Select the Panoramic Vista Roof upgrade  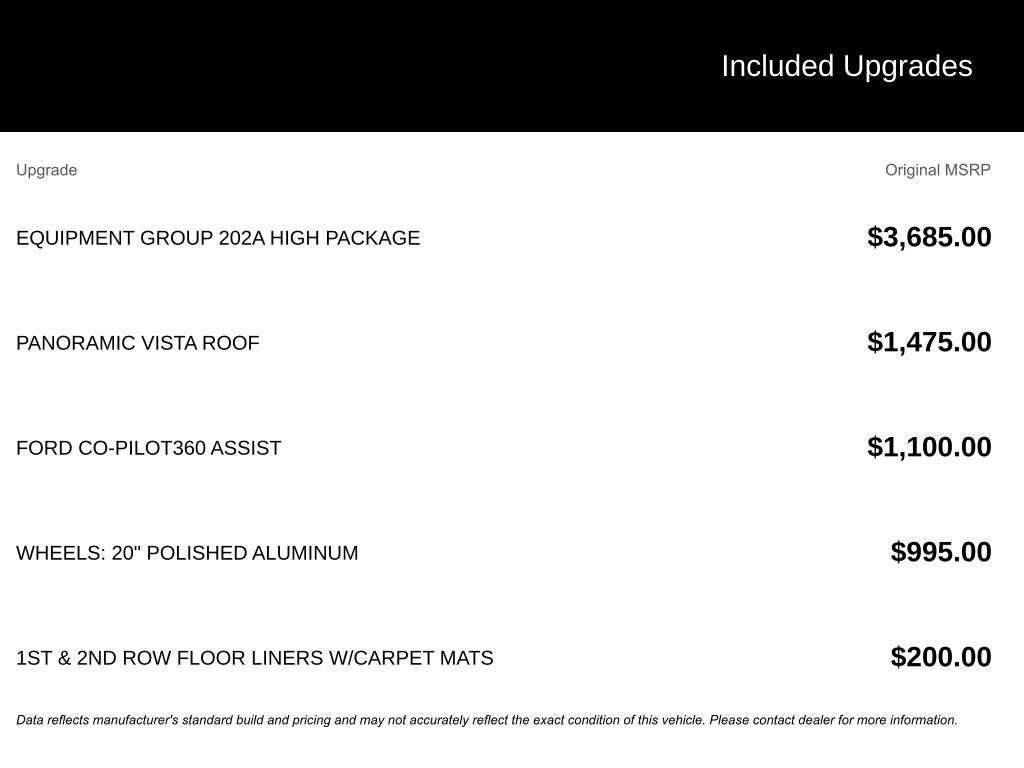(138, 343)
